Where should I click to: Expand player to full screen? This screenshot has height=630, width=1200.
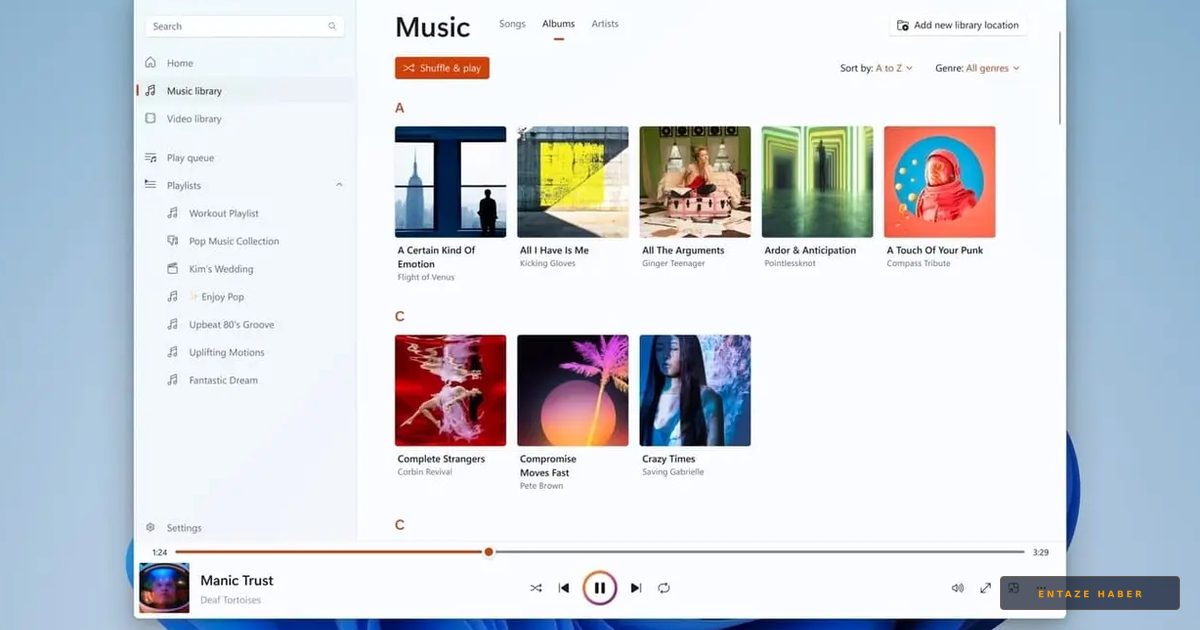986,588
